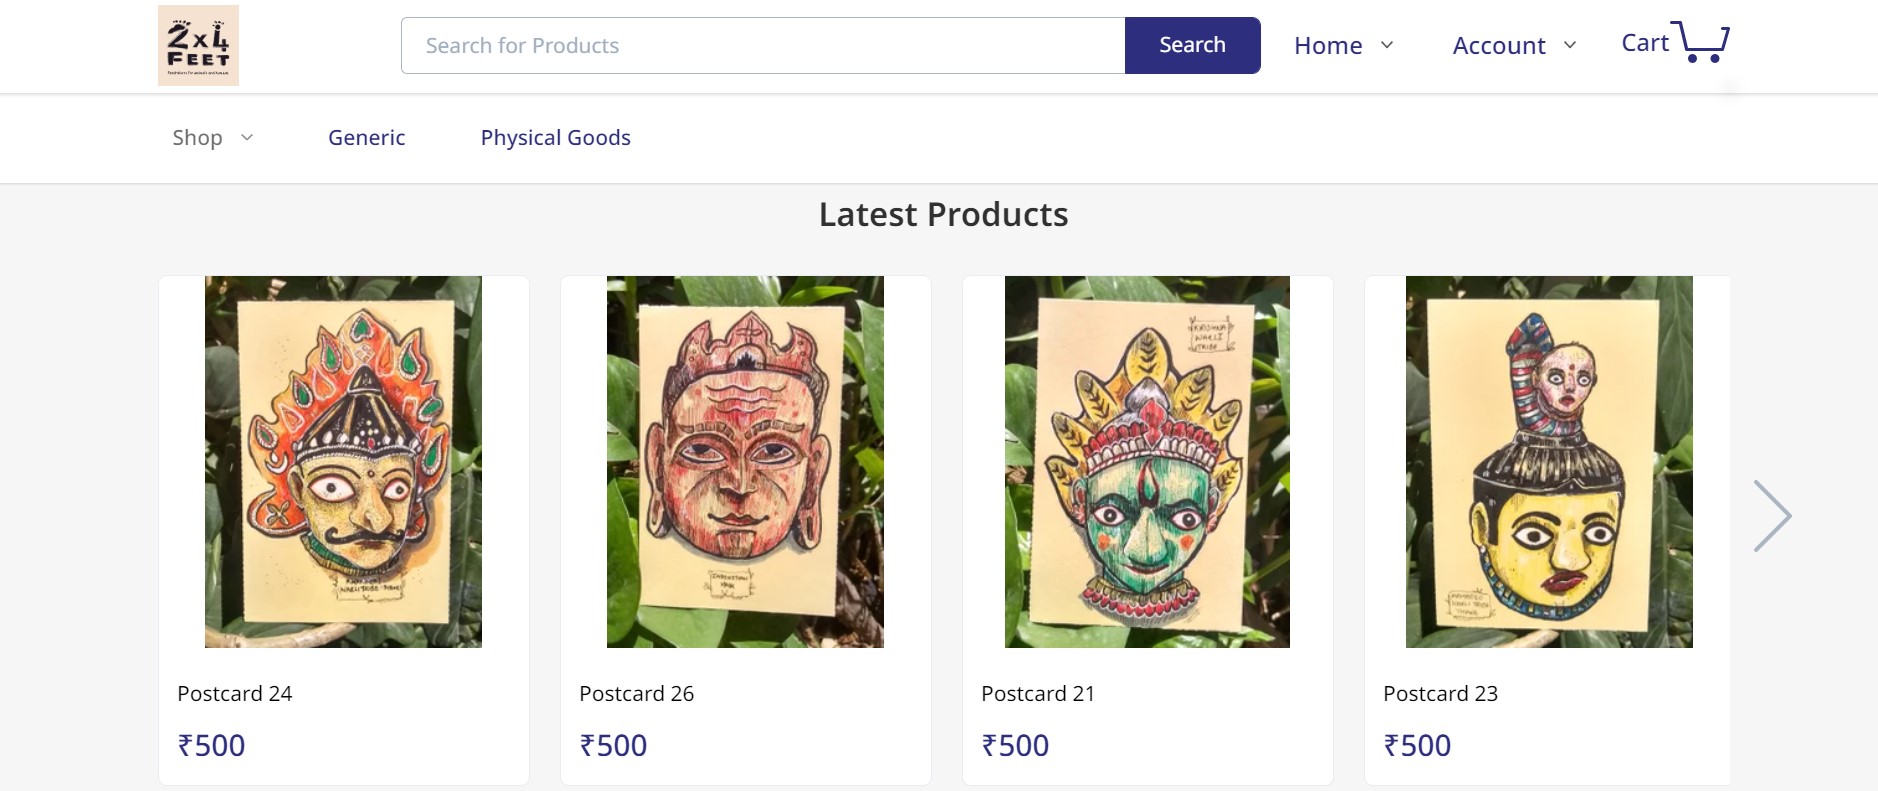Click the Postcard 26 title link
The height and width of the screenshot is (791, 1878).
click(636, 694)
